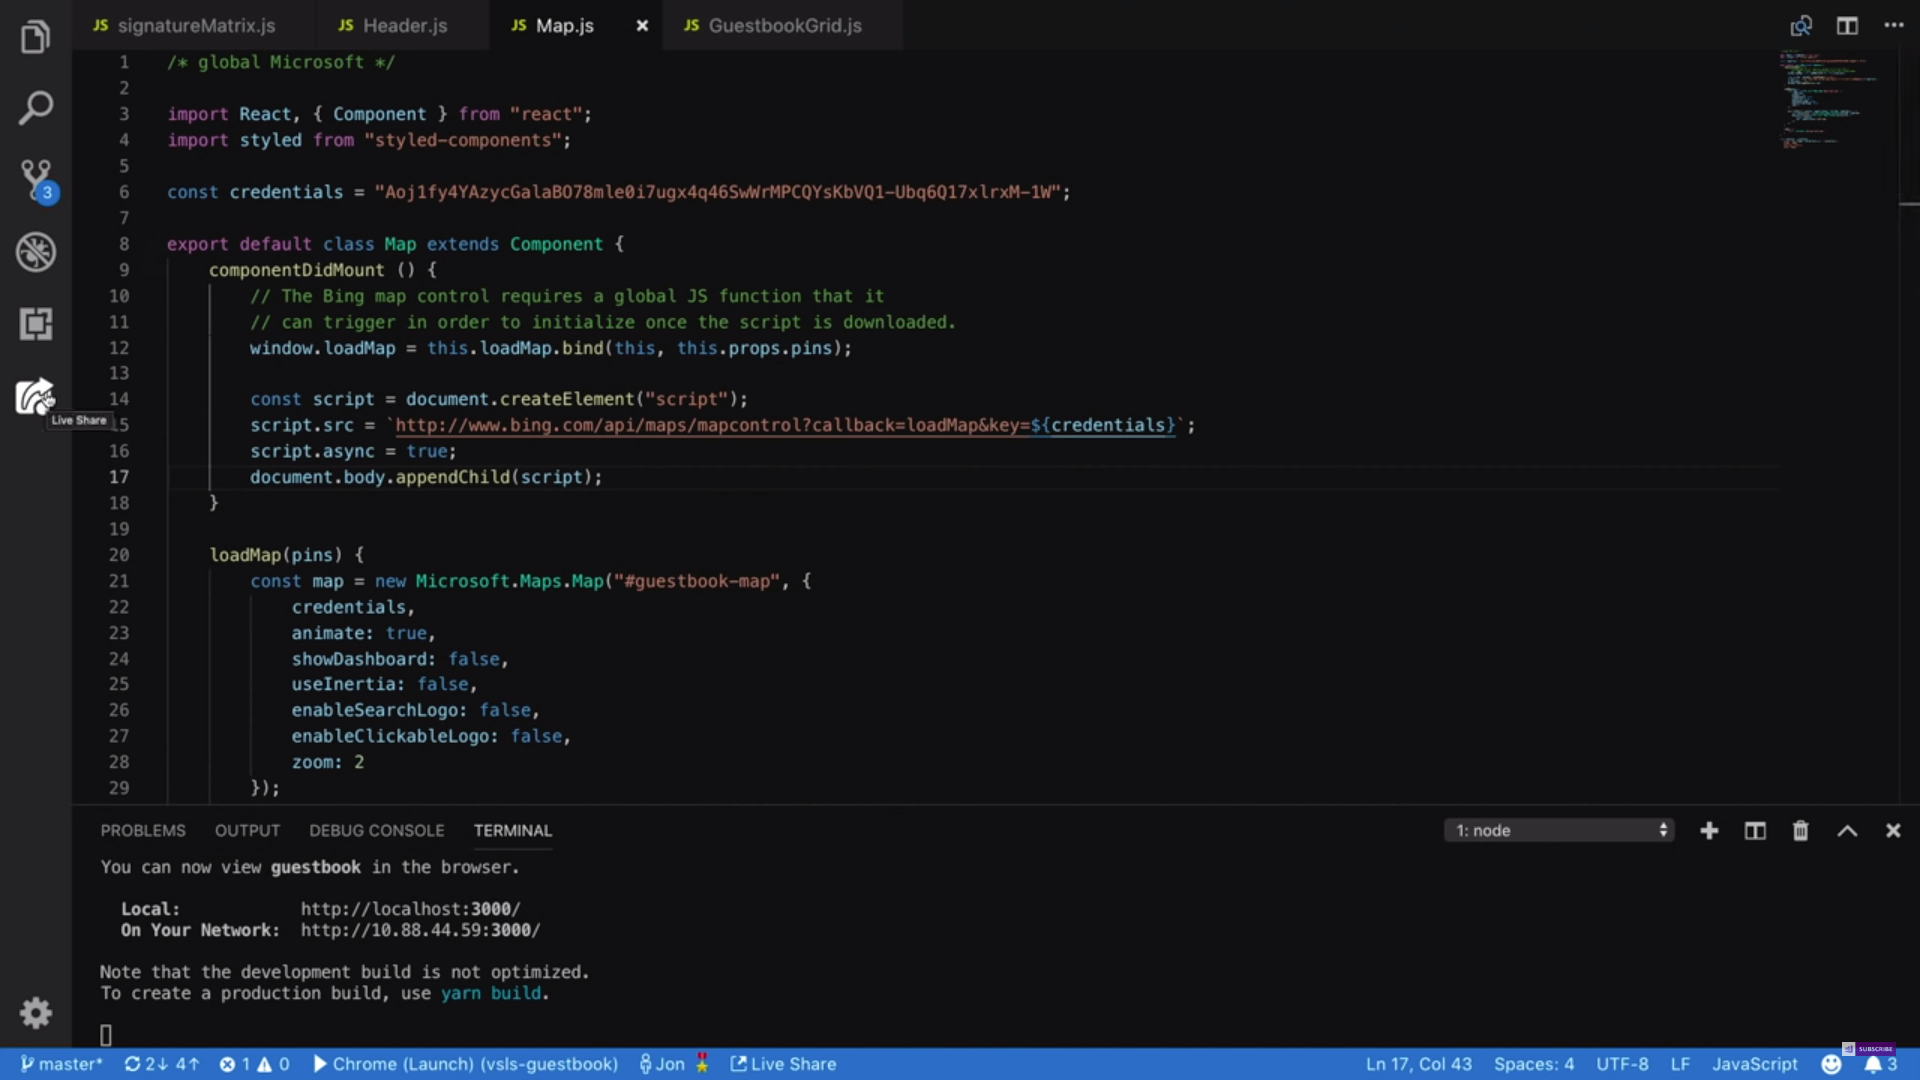This screenshot has width=1920, height=1080.
Task: Switch to the GuestbookGrid.js tab
Action: coord(784,26)
